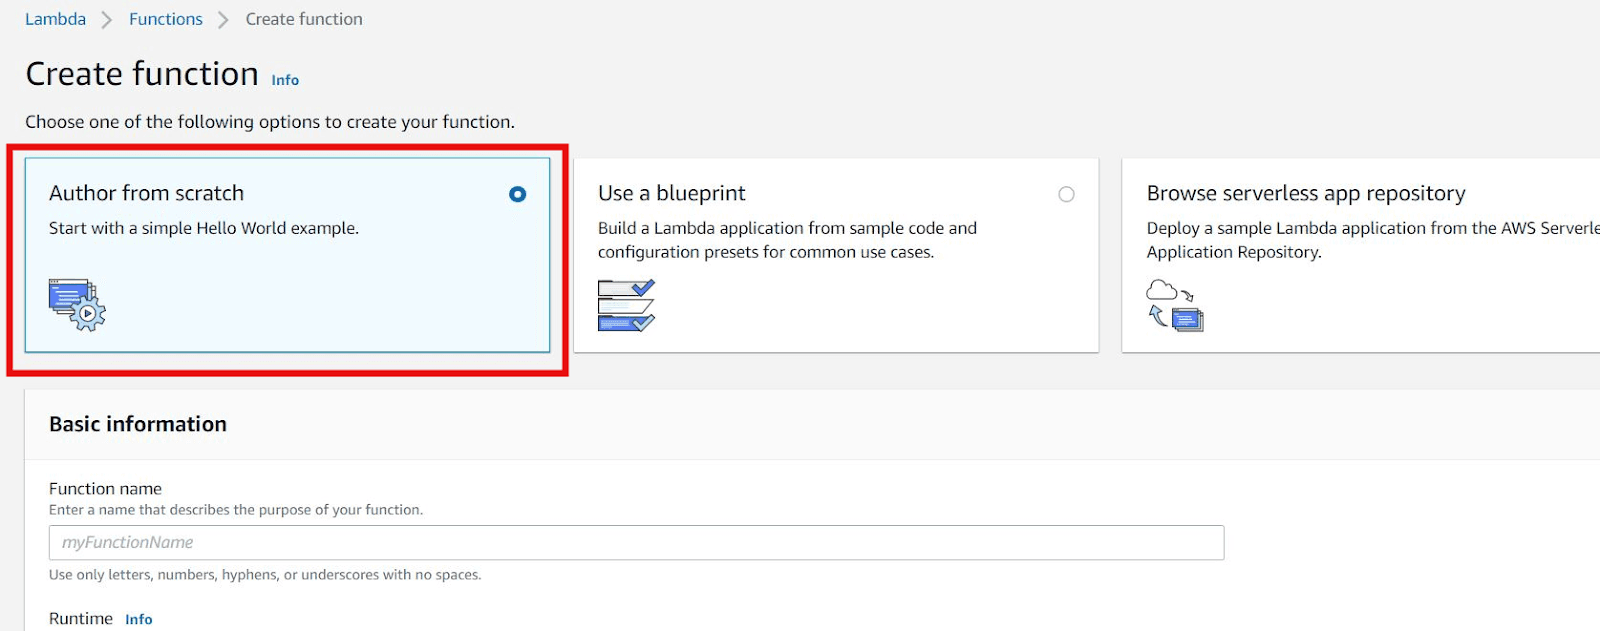Image resolution: width=1600 pixels, height=631 pixels.
Task: Click the serverless app repository cloud icon
Action: tap(1175, 305)
